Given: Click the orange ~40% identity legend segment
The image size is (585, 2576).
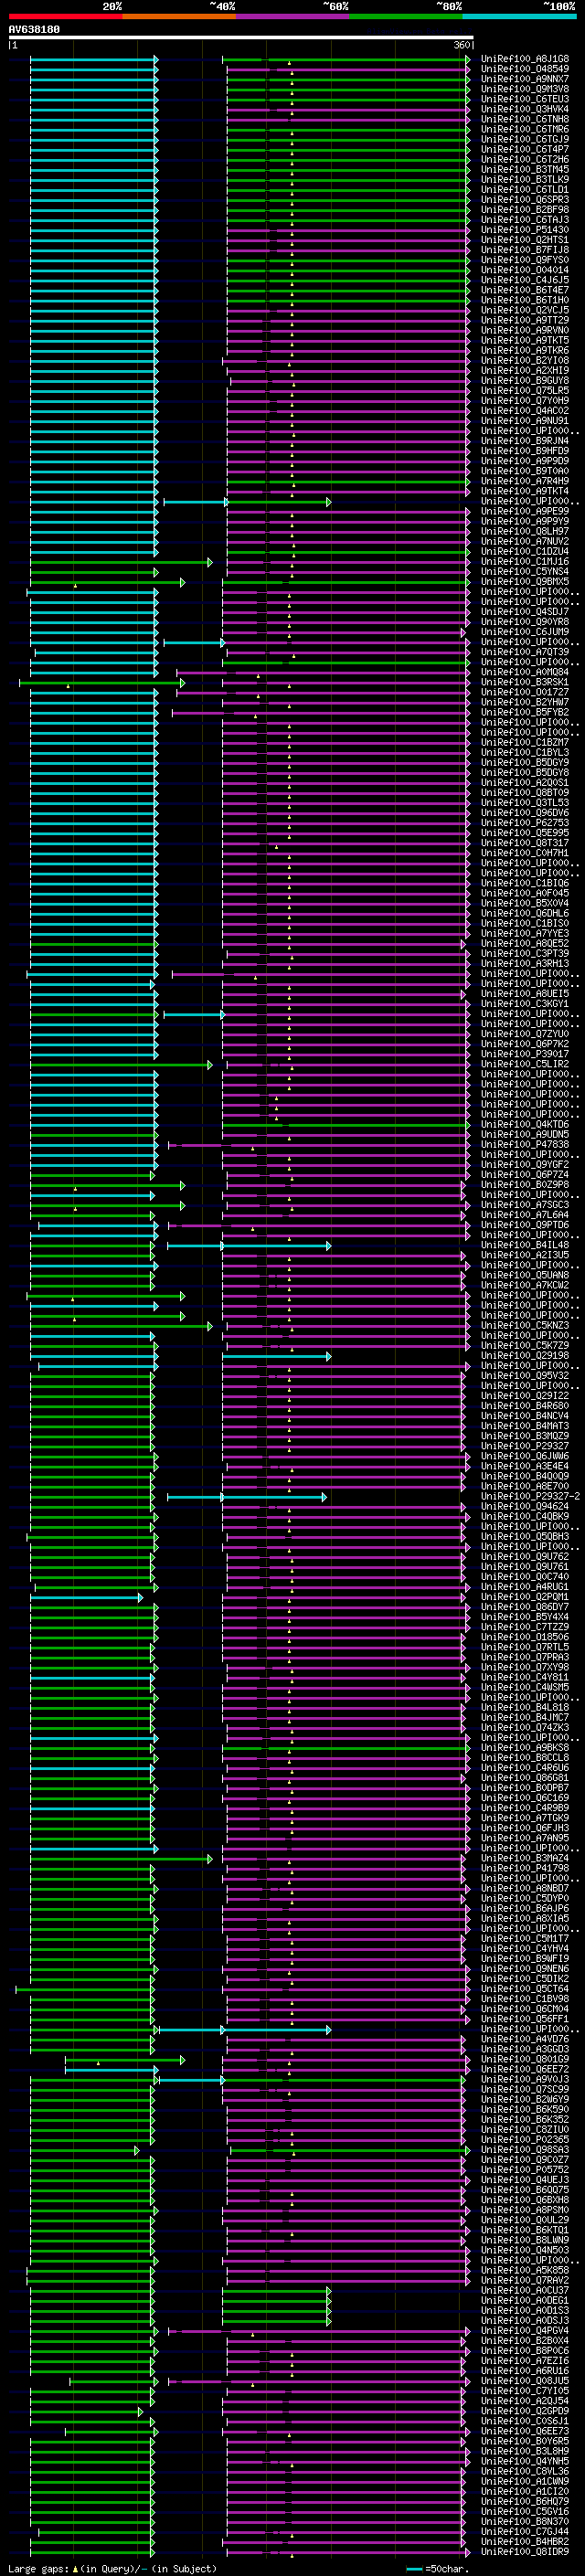Looking at the screenshot, I should coord(180,16).
